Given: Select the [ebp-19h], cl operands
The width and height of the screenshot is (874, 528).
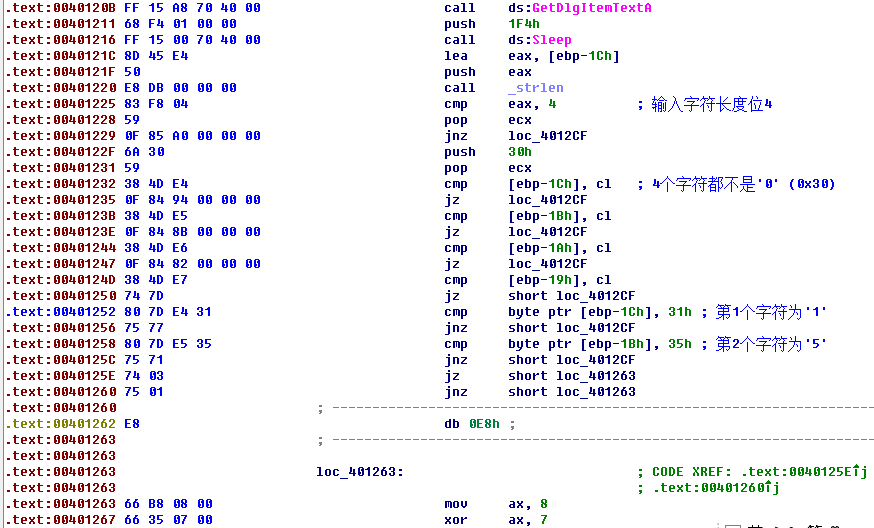Looking at the screenshot, I should click(x=560, y=280).
